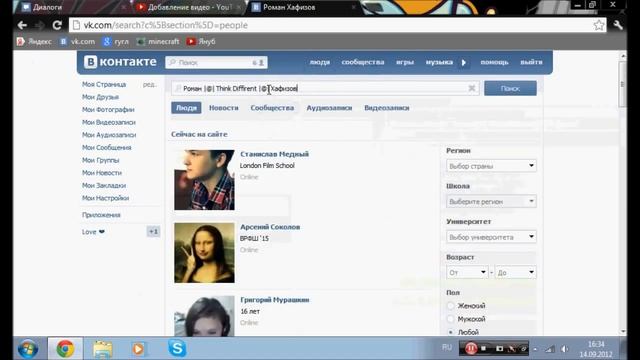Go back with the browser back arrow
Image resolution: width=640 pixels, height=360 pixels.
click(x=22, y=25)
